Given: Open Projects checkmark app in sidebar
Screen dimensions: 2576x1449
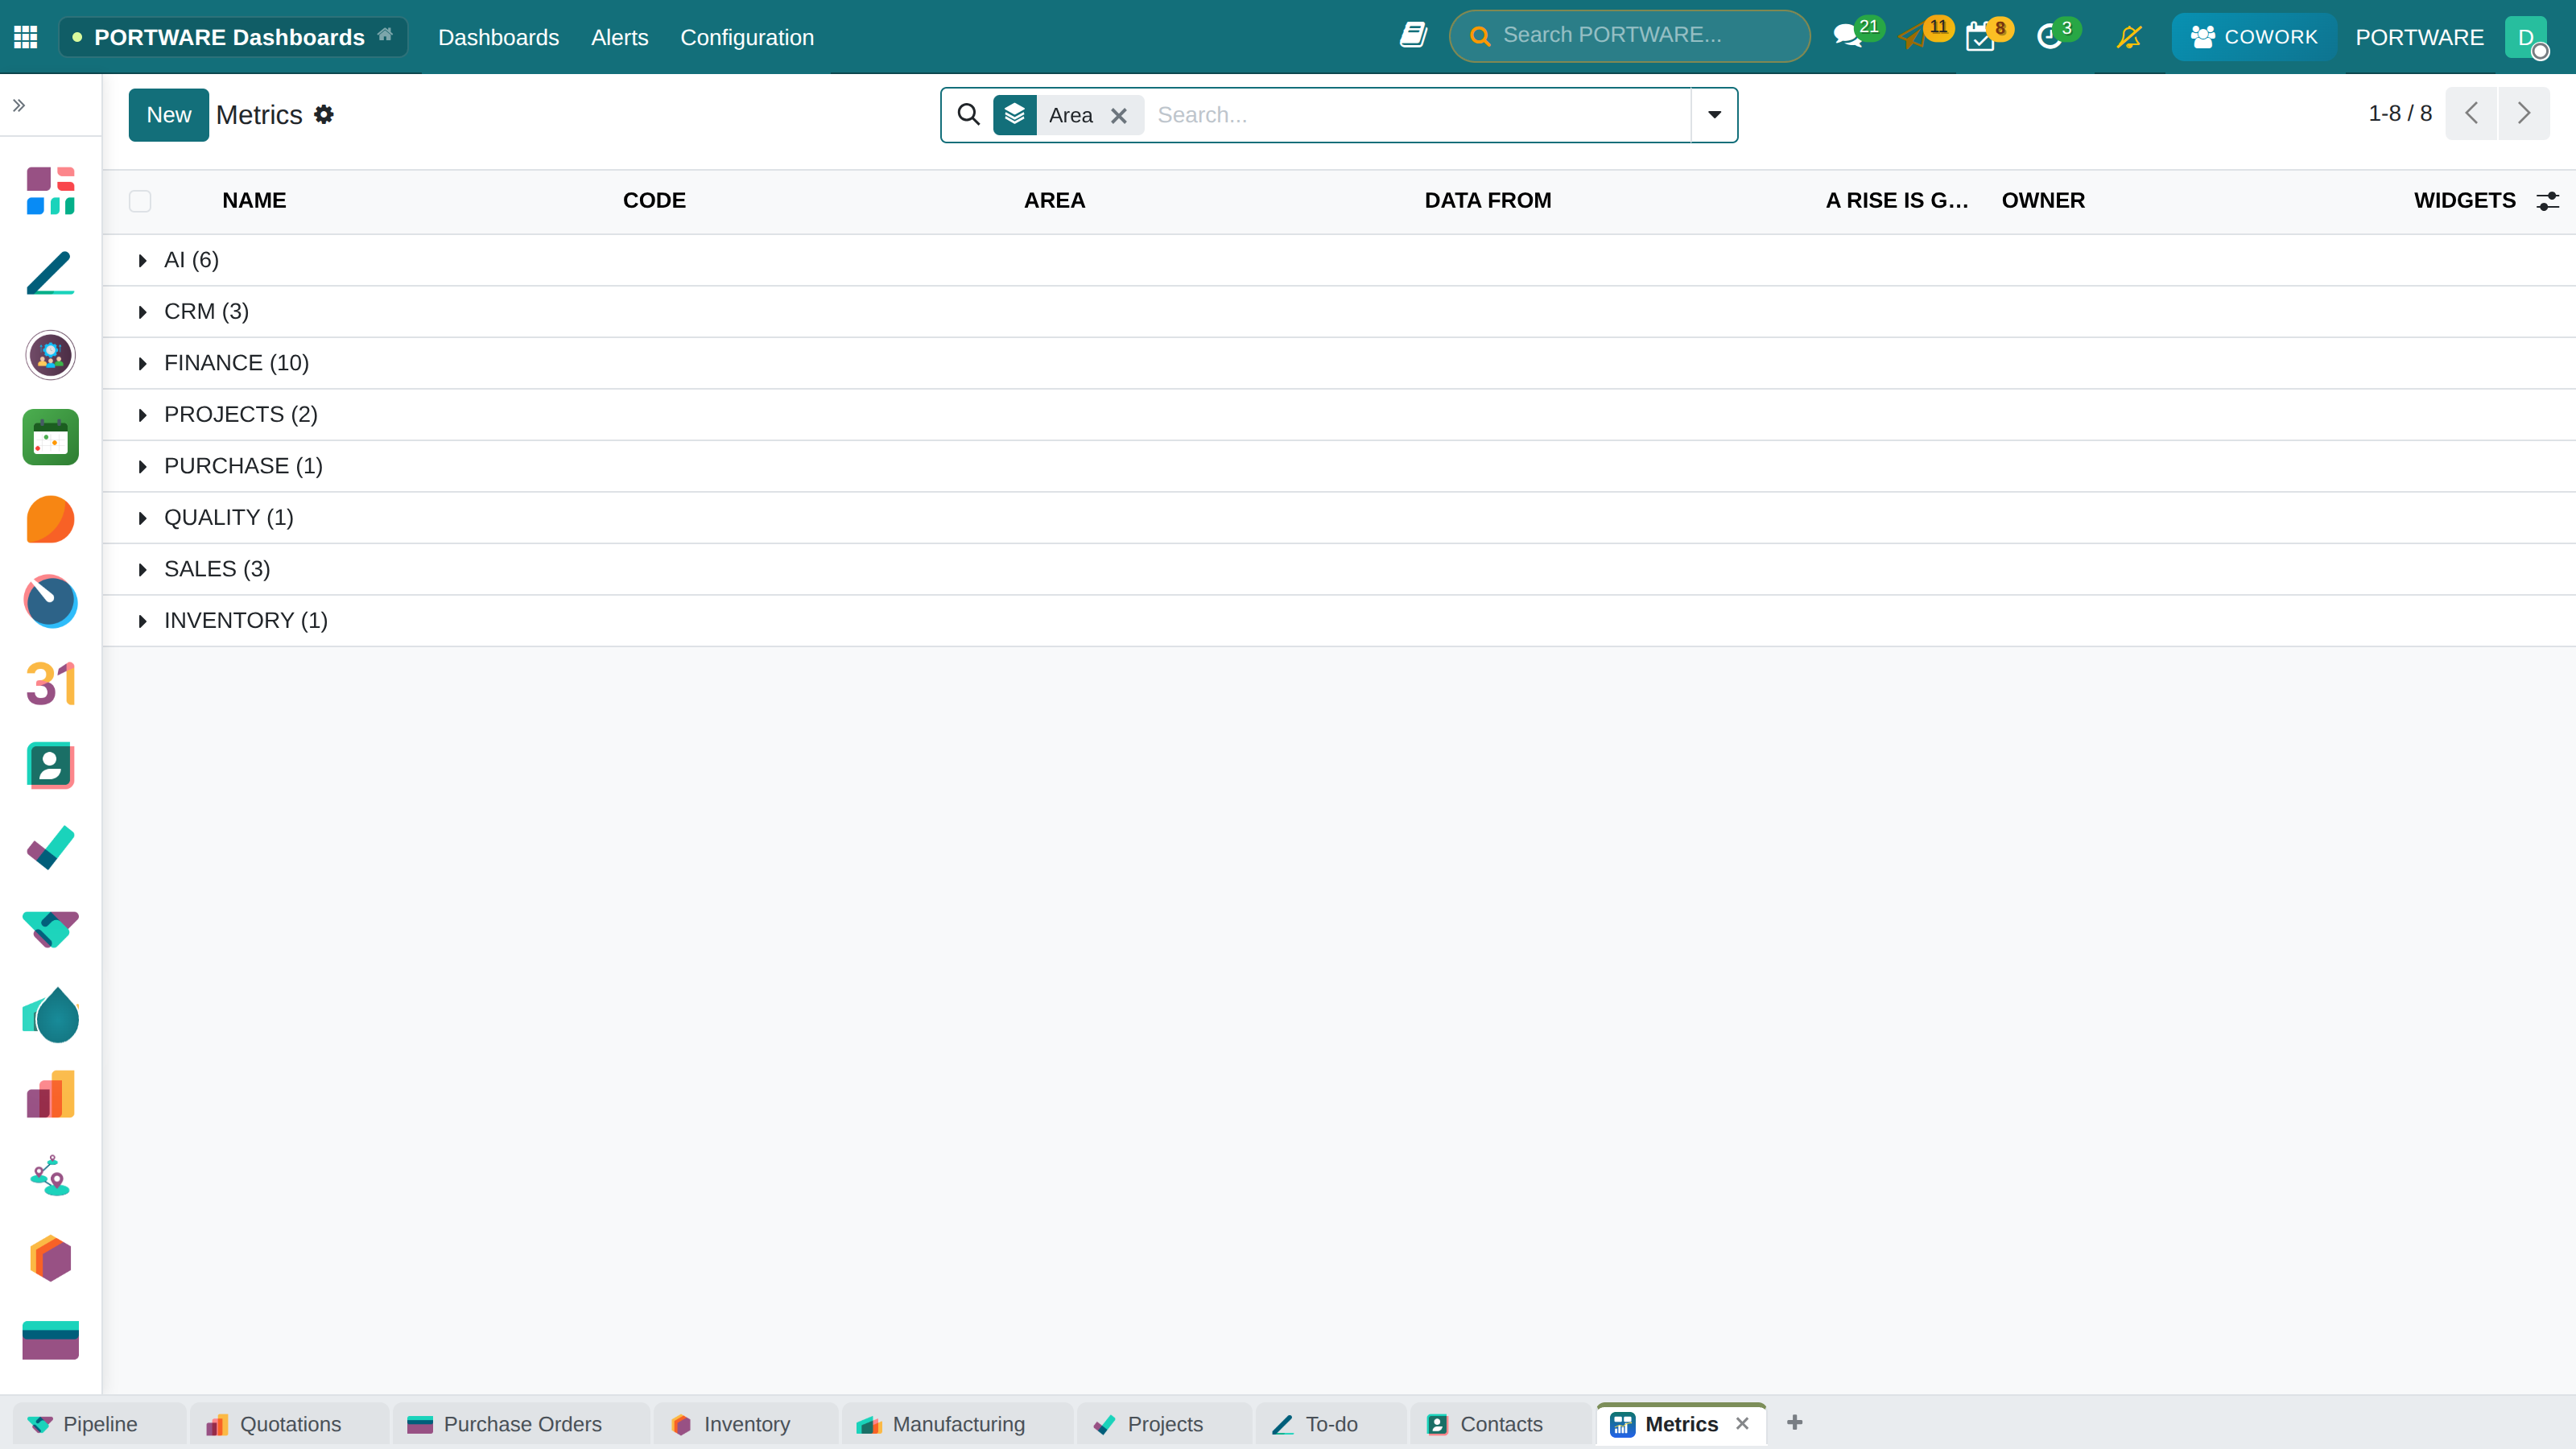Looking at the screenshot, I should coord(50,848).
